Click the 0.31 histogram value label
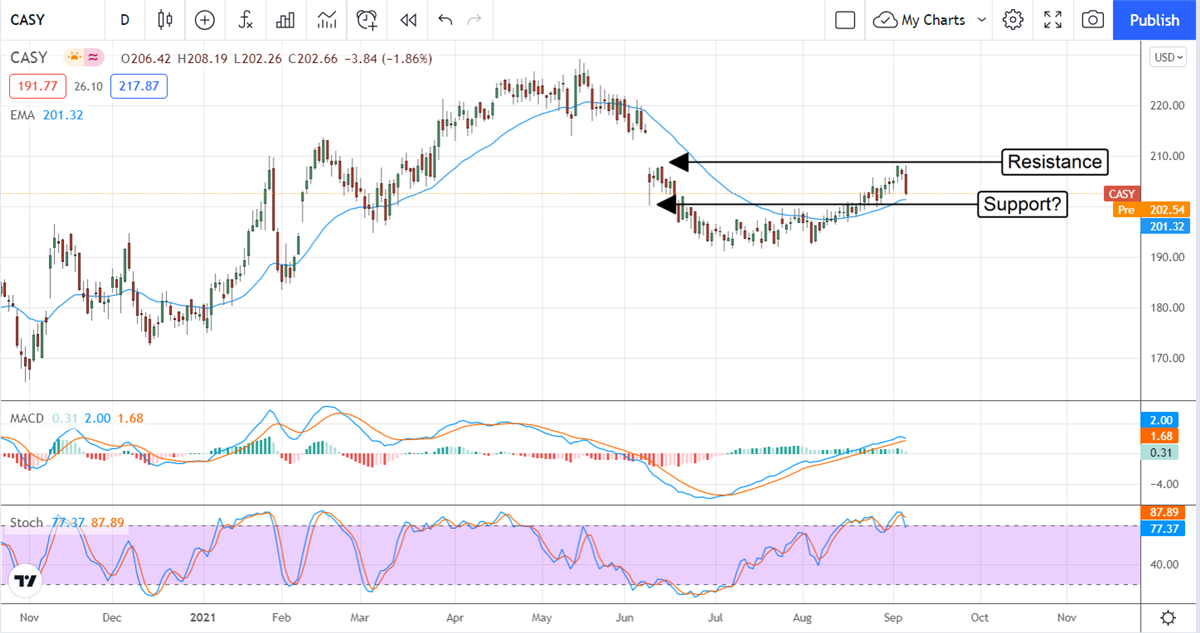1200x633 pixels. click(x=1158, y=453)
